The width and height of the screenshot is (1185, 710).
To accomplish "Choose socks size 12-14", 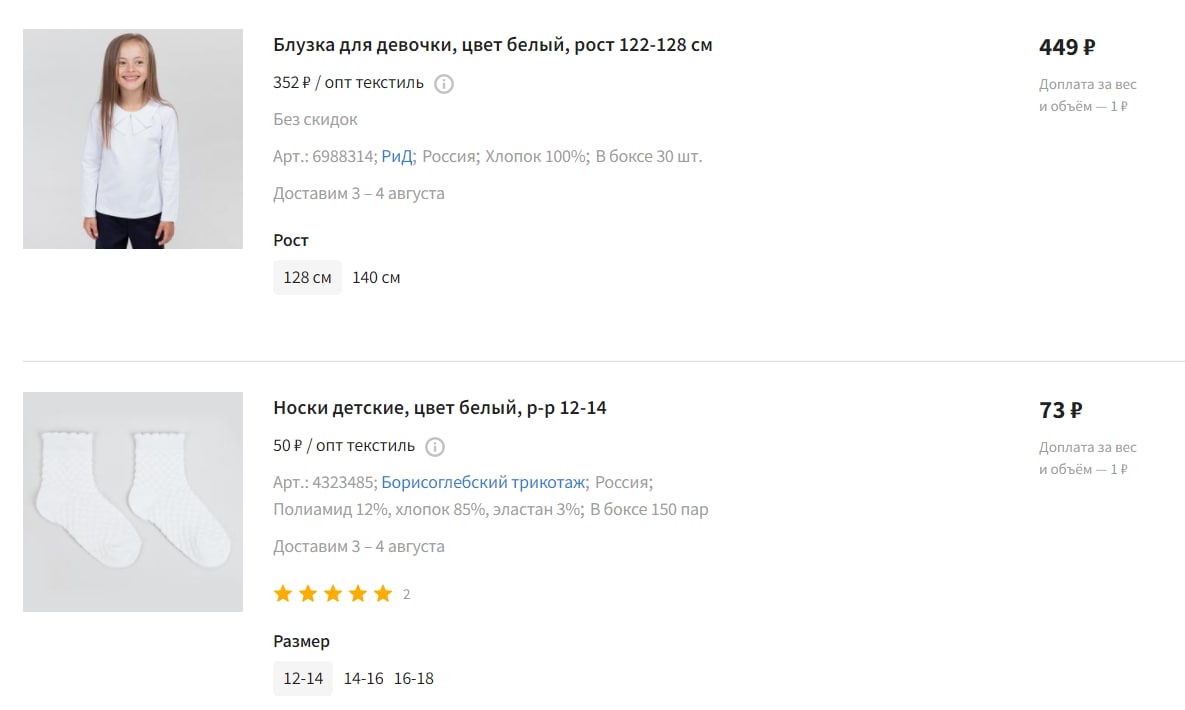I will point(303,678).
